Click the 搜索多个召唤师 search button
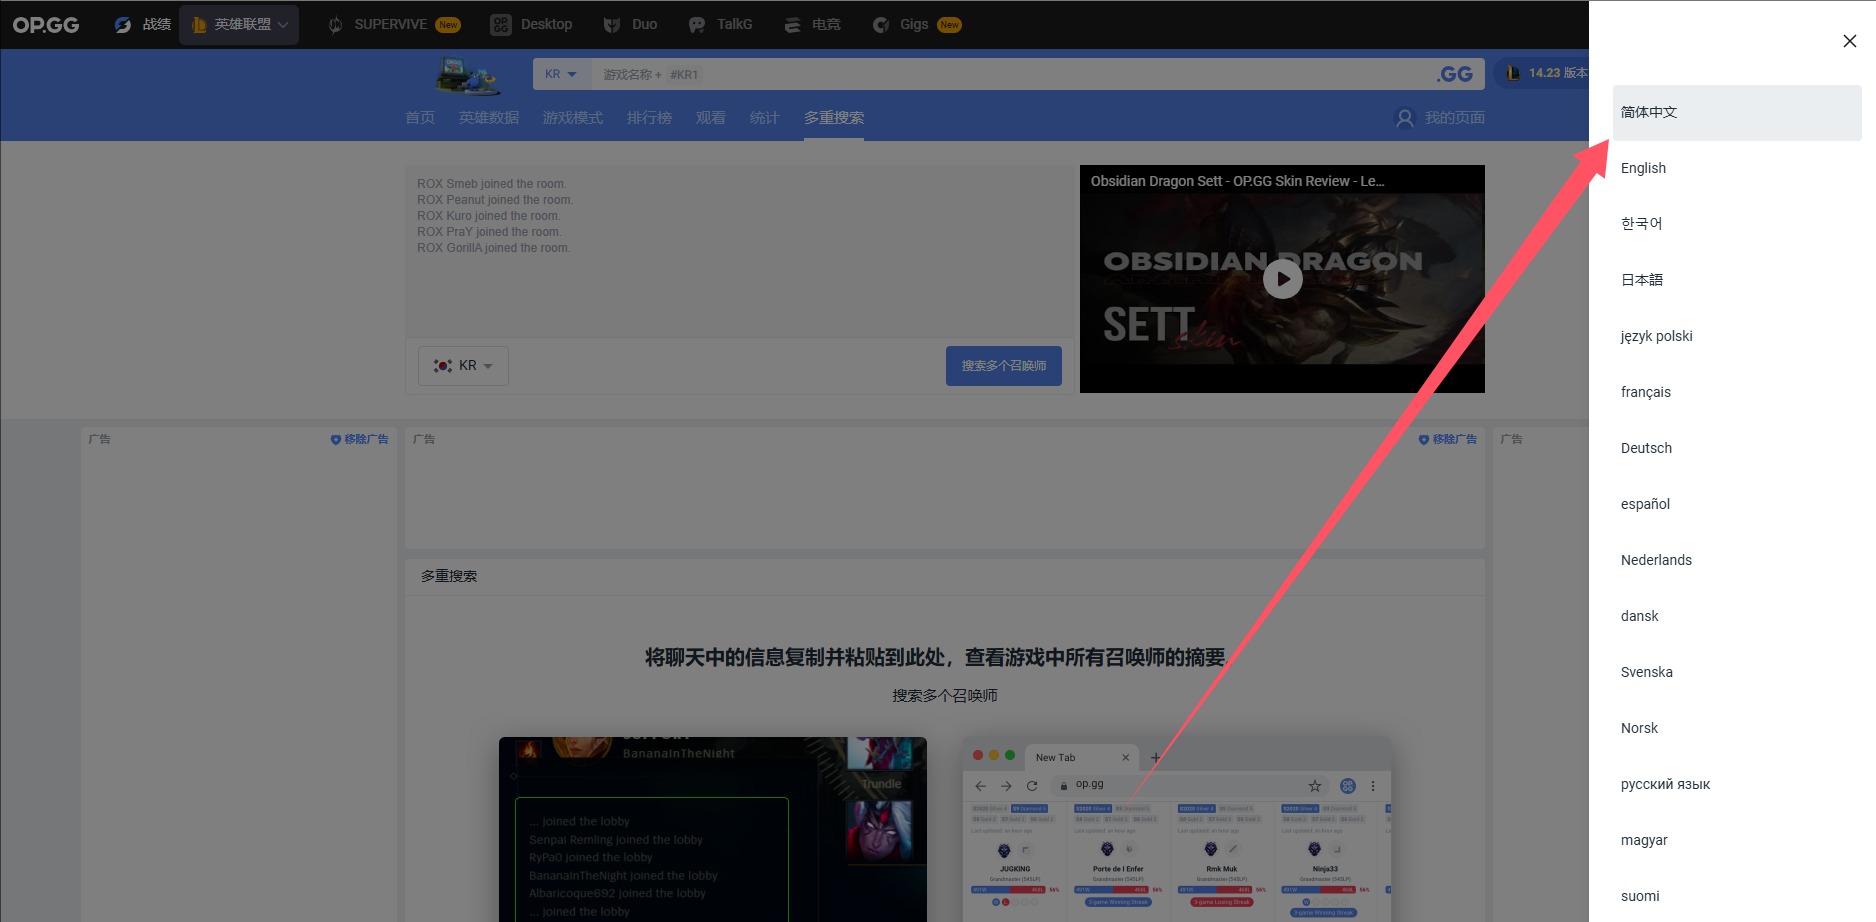 pos(1003,365)
